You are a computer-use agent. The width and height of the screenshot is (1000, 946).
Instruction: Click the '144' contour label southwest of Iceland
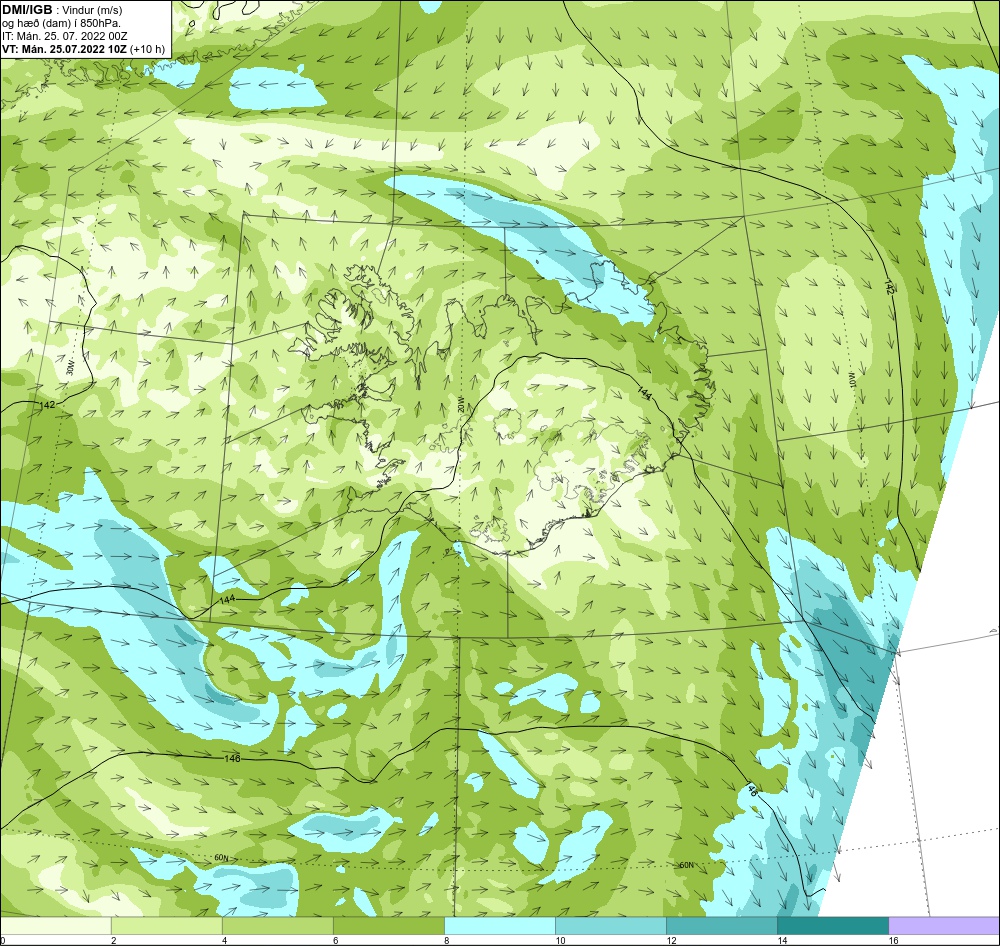(x=228, y=599)
